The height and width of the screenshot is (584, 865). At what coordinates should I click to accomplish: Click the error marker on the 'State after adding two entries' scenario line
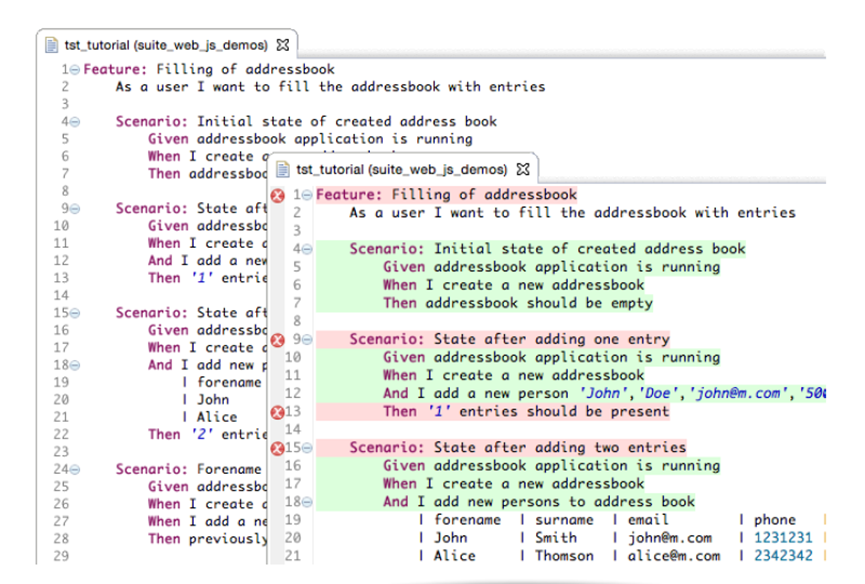coord(277,448)
